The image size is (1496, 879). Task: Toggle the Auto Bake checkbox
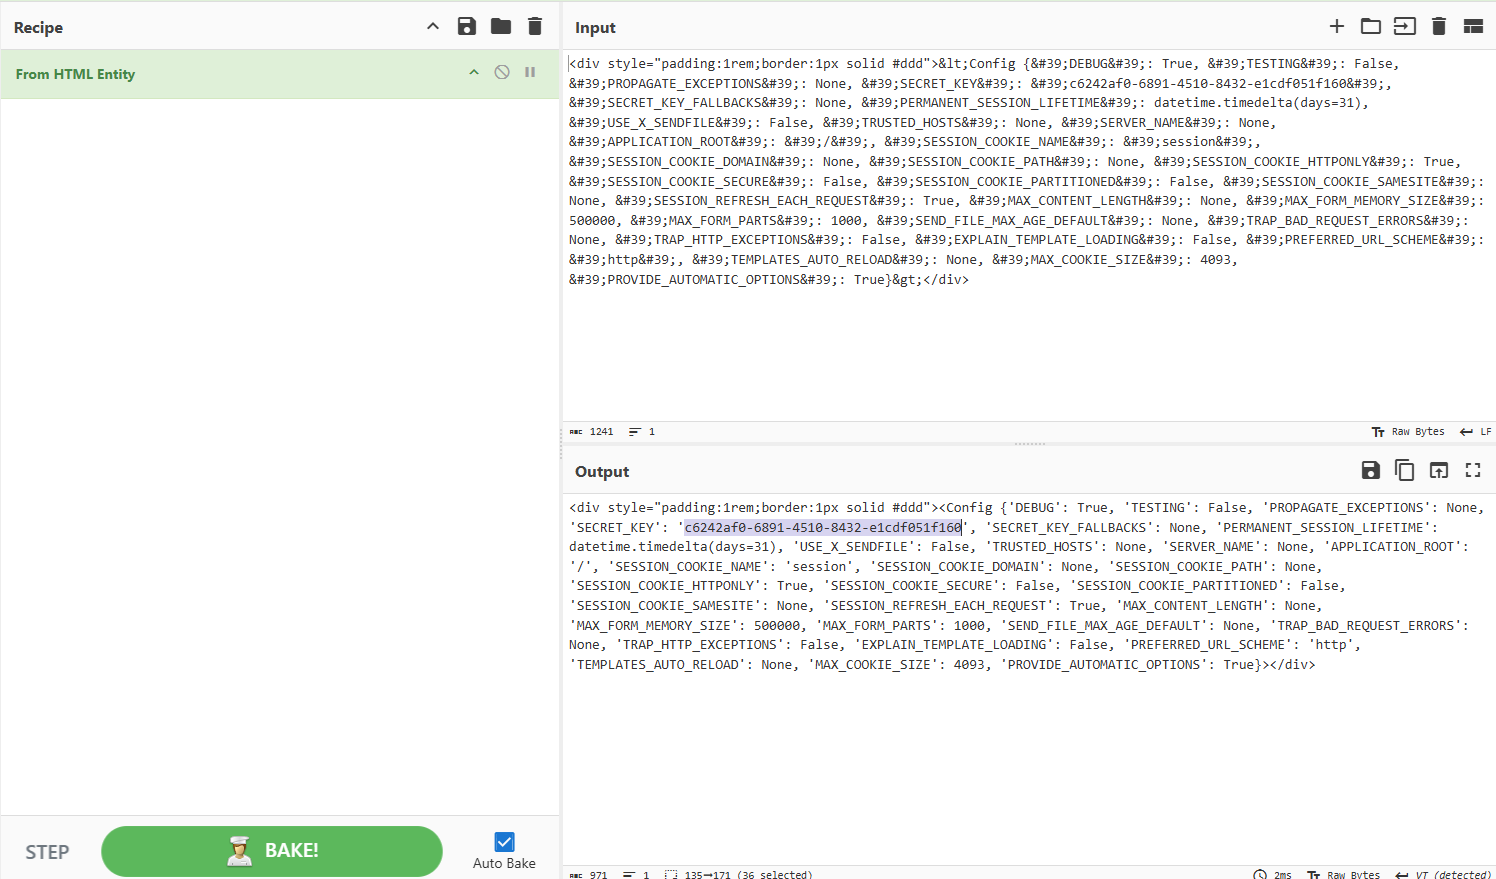[505, 842]
